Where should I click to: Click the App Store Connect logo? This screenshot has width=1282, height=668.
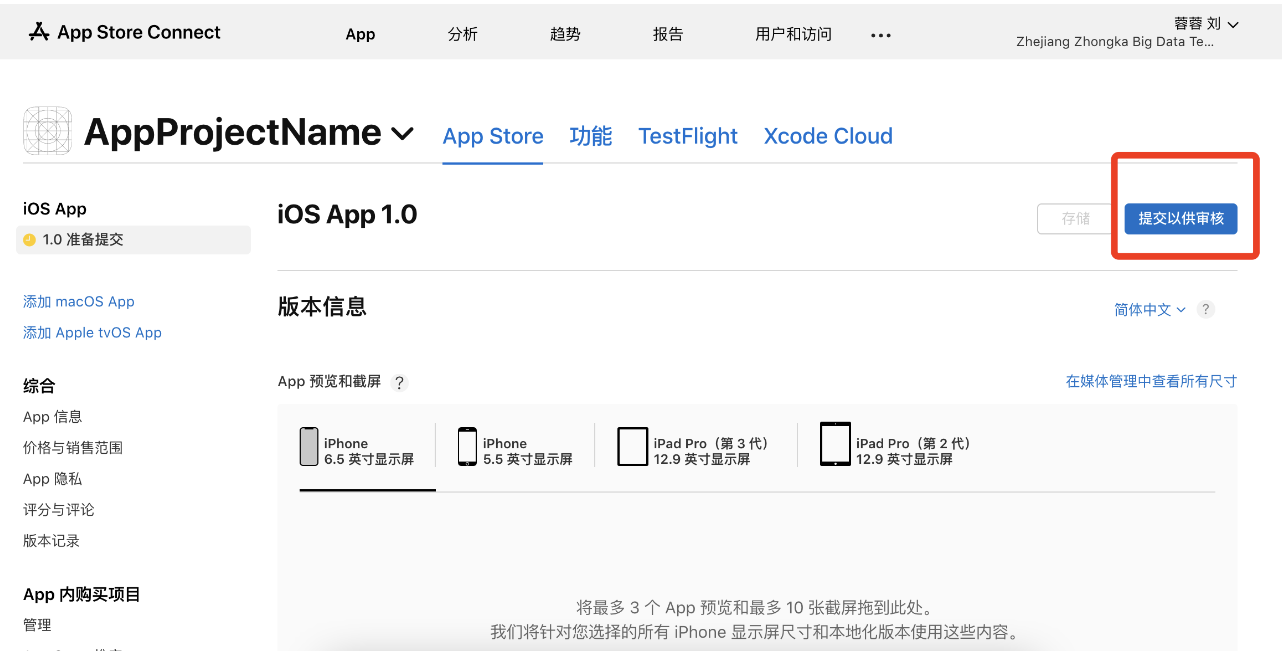pos(124,32)
